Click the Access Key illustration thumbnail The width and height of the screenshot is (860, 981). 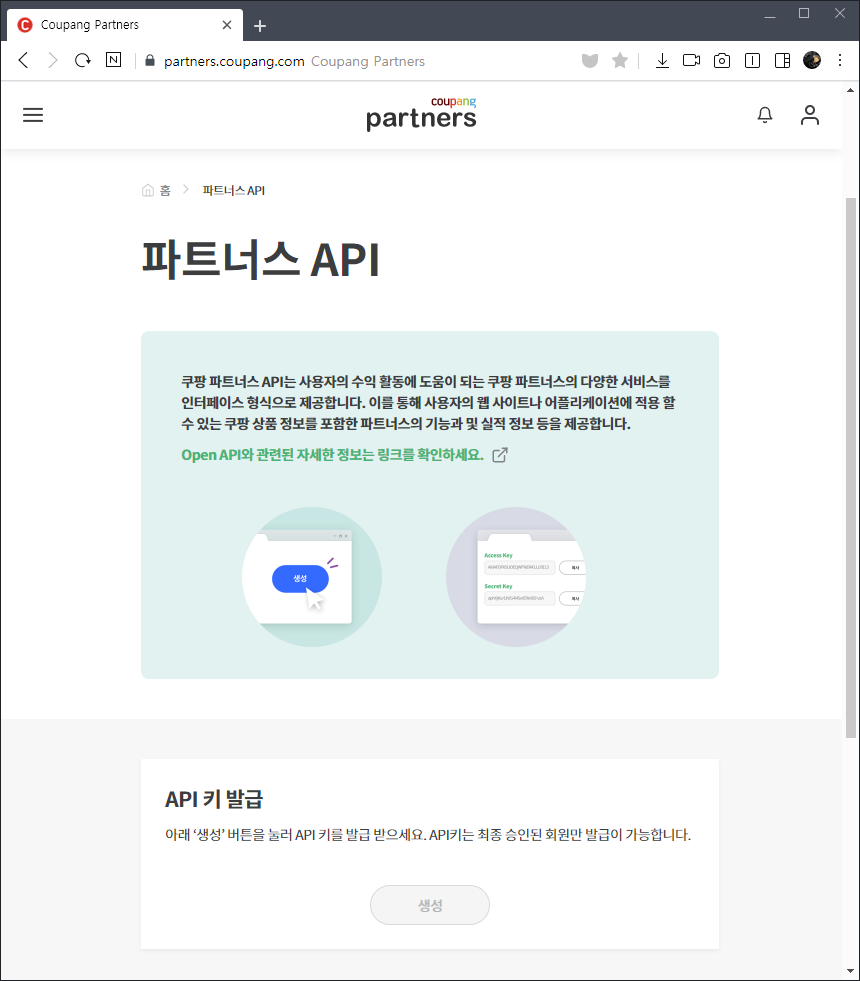516,576
